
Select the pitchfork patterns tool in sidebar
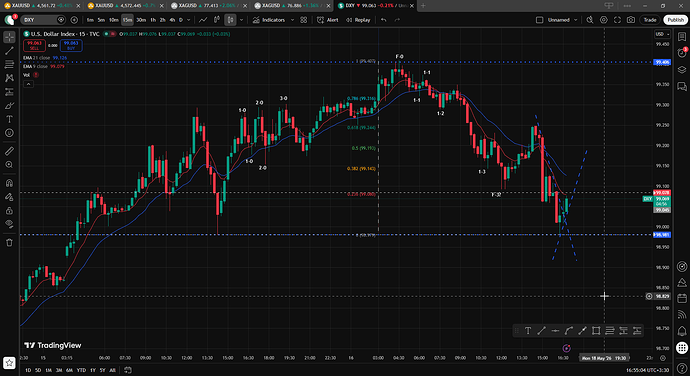(9, 78)
